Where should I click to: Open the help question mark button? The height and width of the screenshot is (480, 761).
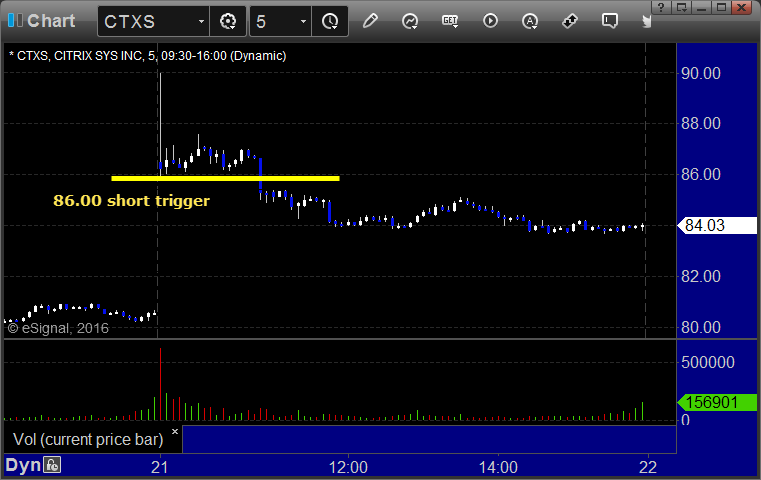point(661,7)
